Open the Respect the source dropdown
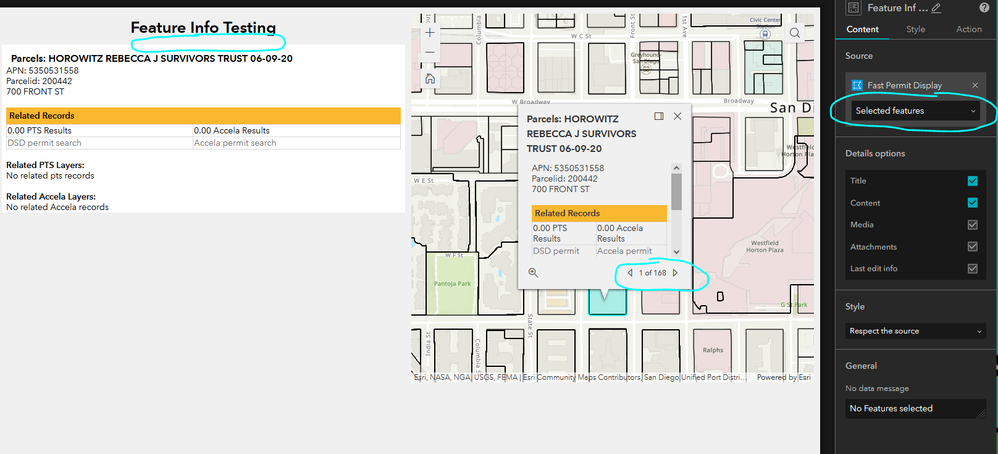The image size is (998, 454). point(915,331)
